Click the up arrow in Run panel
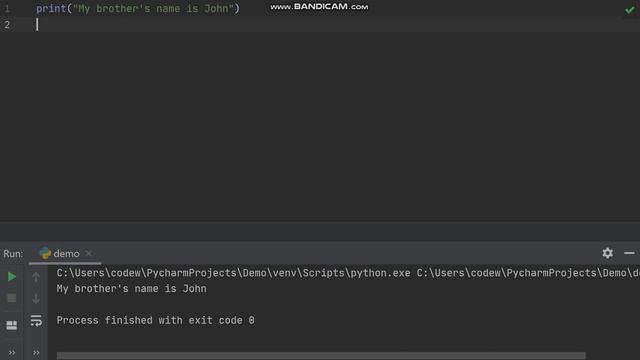 (x=36, y=277)
